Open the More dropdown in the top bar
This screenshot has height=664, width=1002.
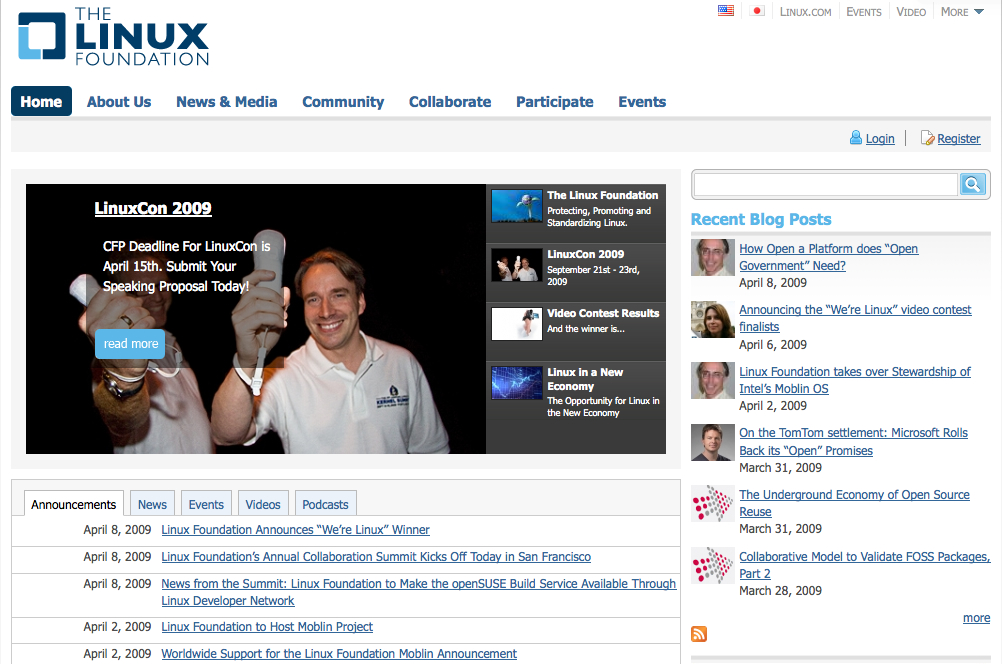click(957, 11)
